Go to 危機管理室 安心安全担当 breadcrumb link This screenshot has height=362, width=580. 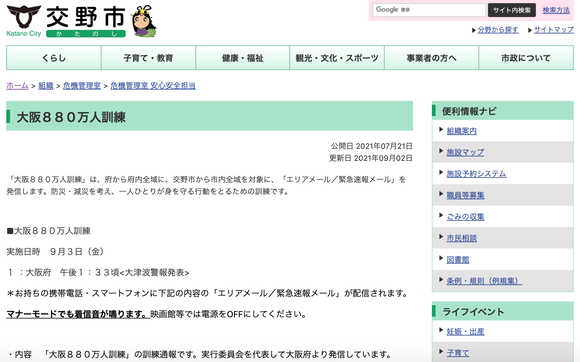click(x=153, y=86)
